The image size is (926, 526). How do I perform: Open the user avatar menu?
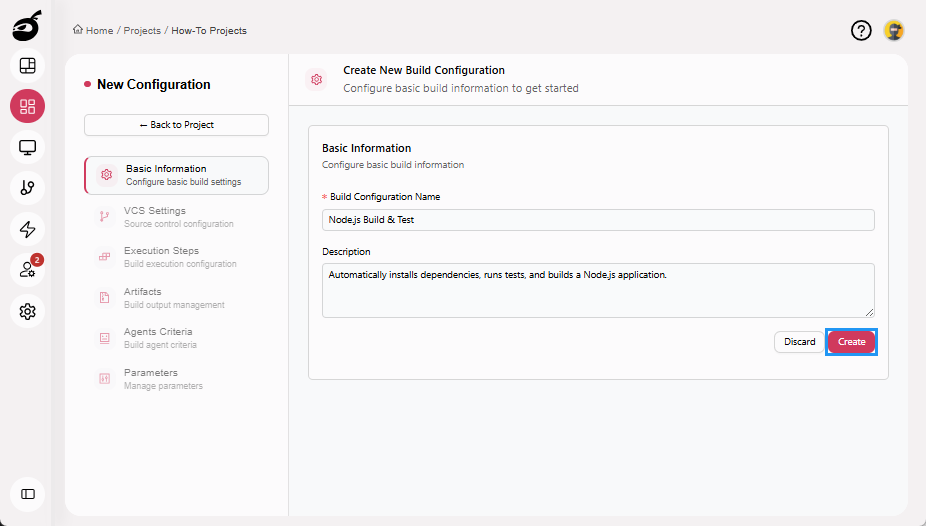tap(894, 30)
